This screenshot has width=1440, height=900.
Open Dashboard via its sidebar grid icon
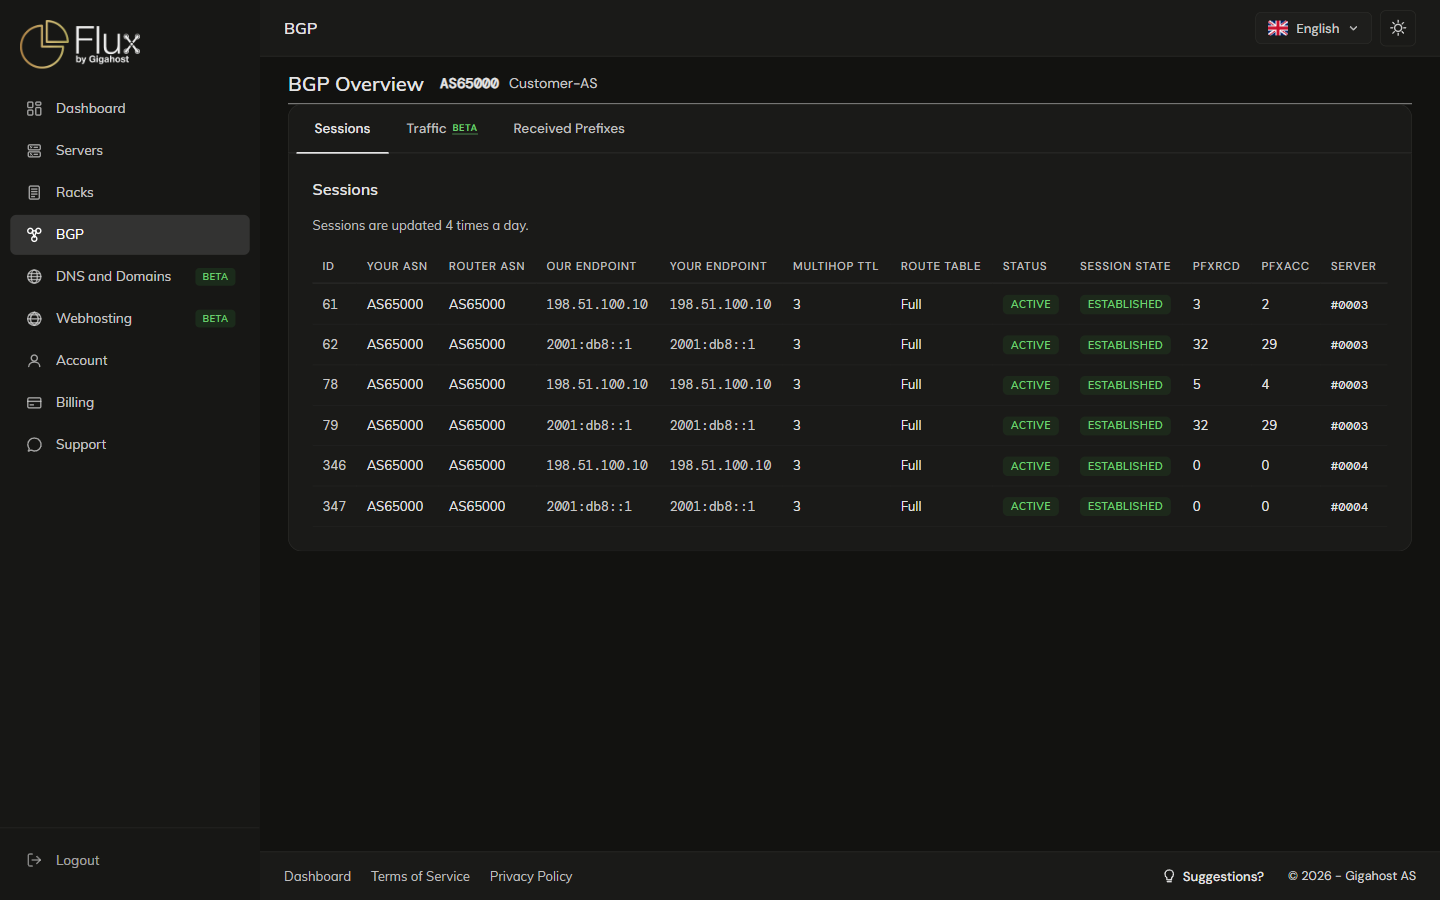point(34,108)
